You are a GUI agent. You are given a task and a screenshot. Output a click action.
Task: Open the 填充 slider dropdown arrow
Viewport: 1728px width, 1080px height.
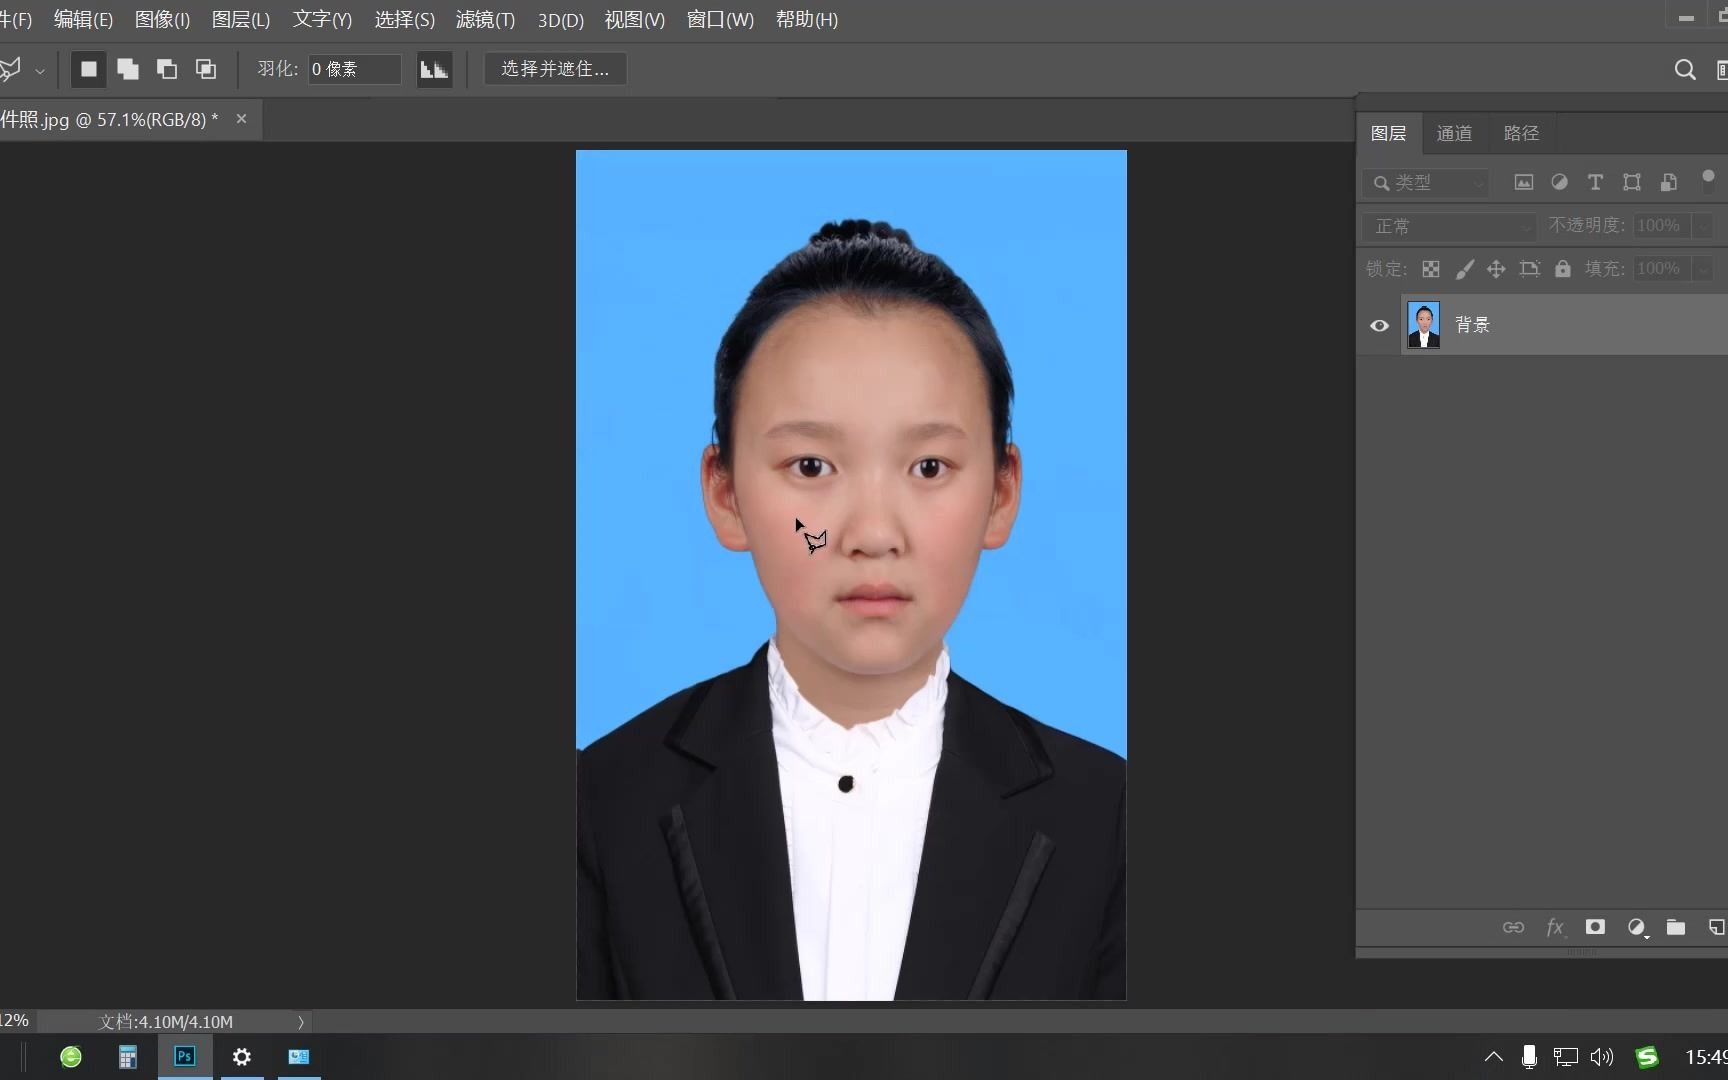[x=1702, y=269]
